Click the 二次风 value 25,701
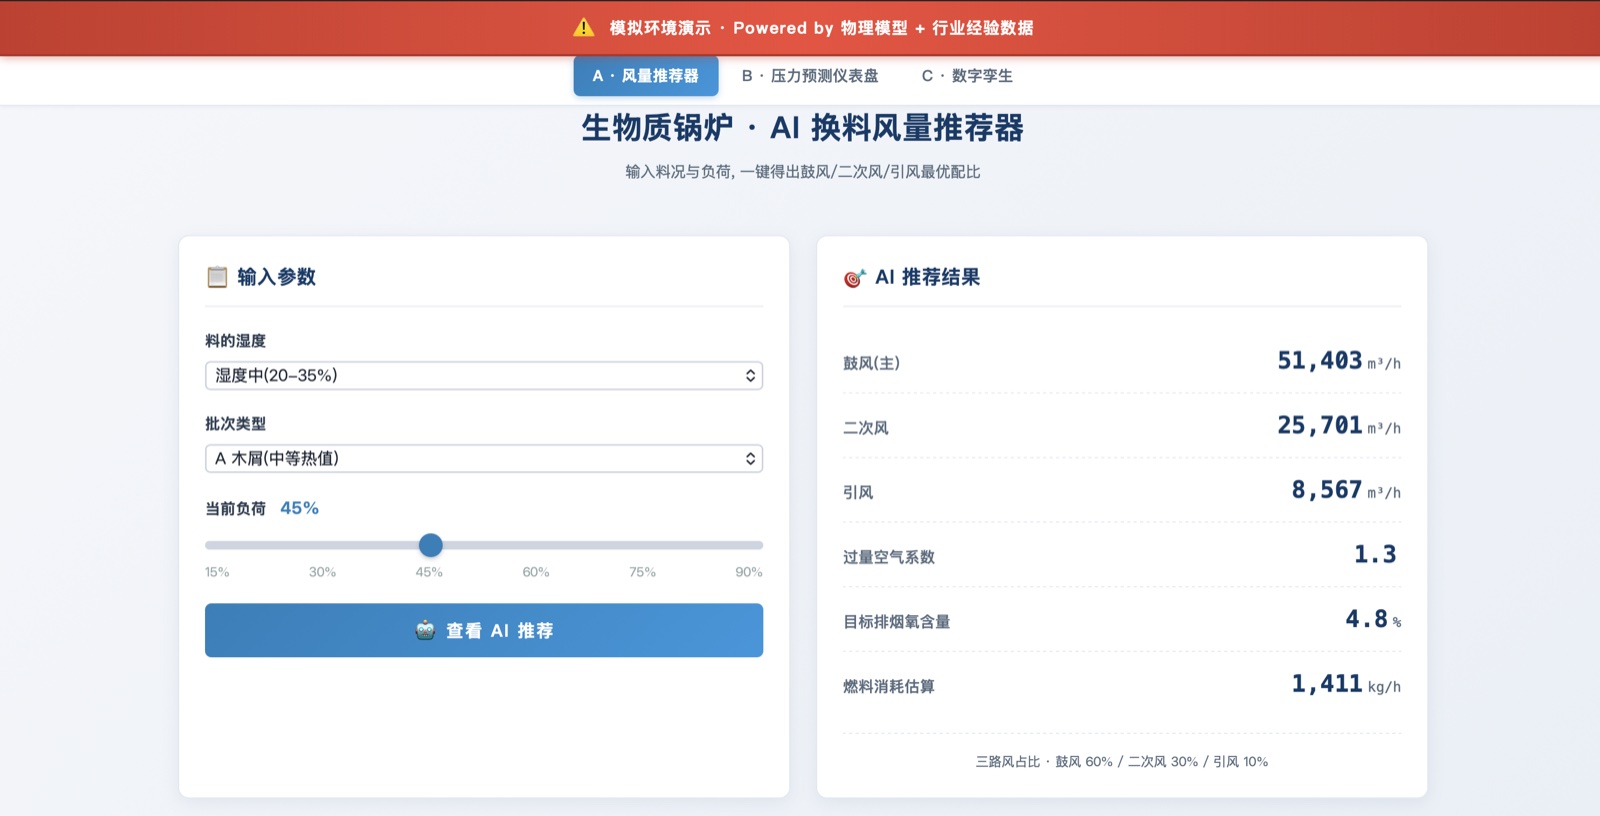 point(1320,426)
